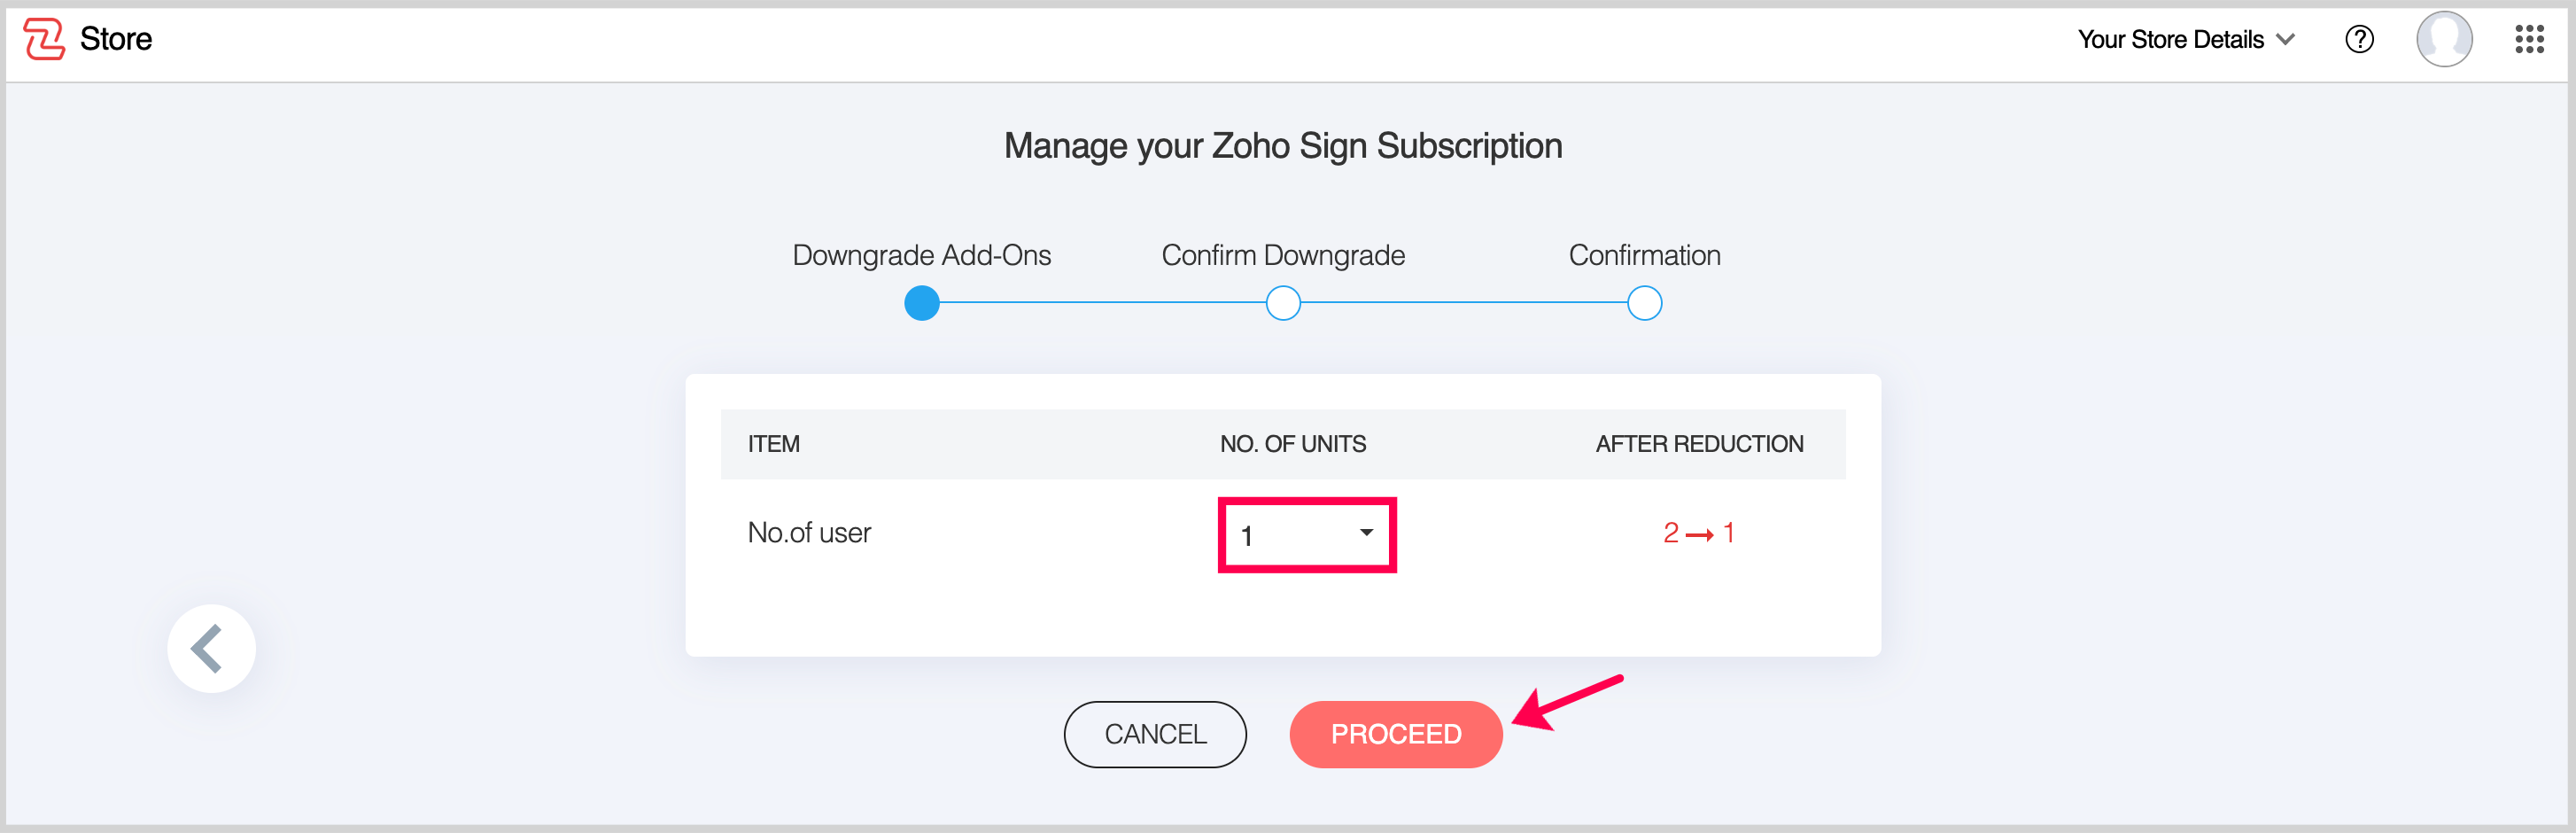Click the AFTER REDUCTION column header
This screenshot has width=2576, height=833.
coord(1698,444)
